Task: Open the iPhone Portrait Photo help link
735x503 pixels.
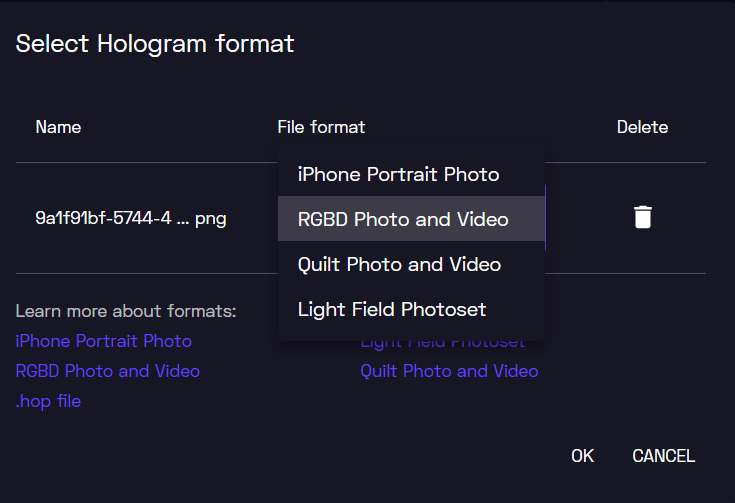Action: 104,341
